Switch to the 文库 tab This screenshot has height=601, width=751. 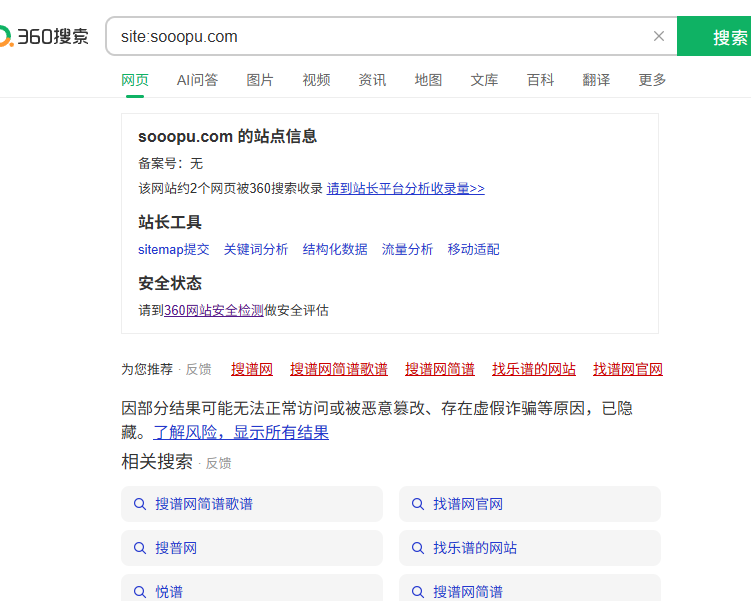point(484,80)
